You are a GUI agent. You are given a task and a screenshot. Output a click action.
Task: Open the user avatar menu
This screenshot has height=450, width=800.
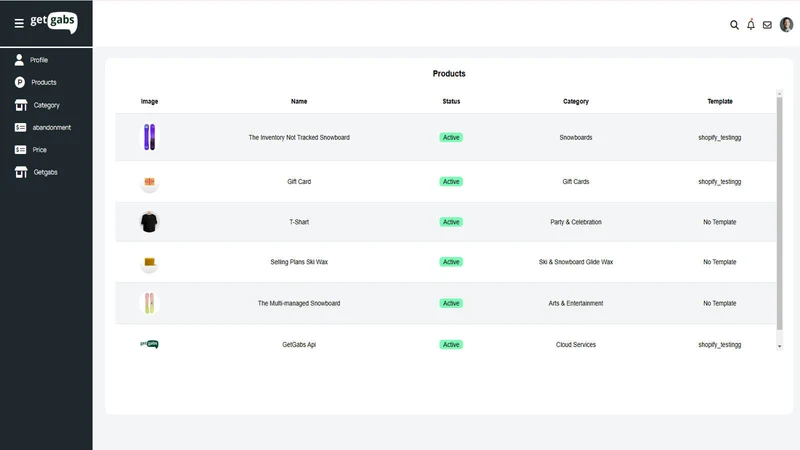786,24
